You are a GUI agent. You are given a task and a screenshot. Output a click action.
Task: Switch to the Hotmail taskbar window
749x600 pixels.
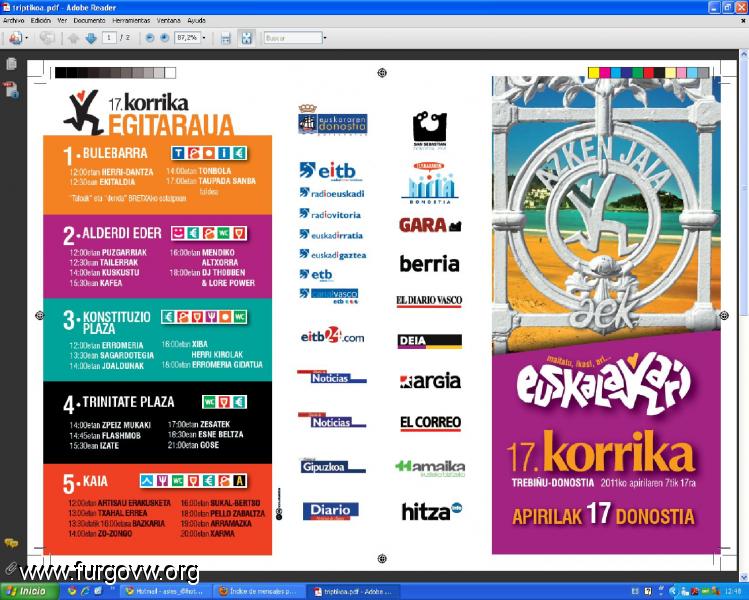point(165,591)
